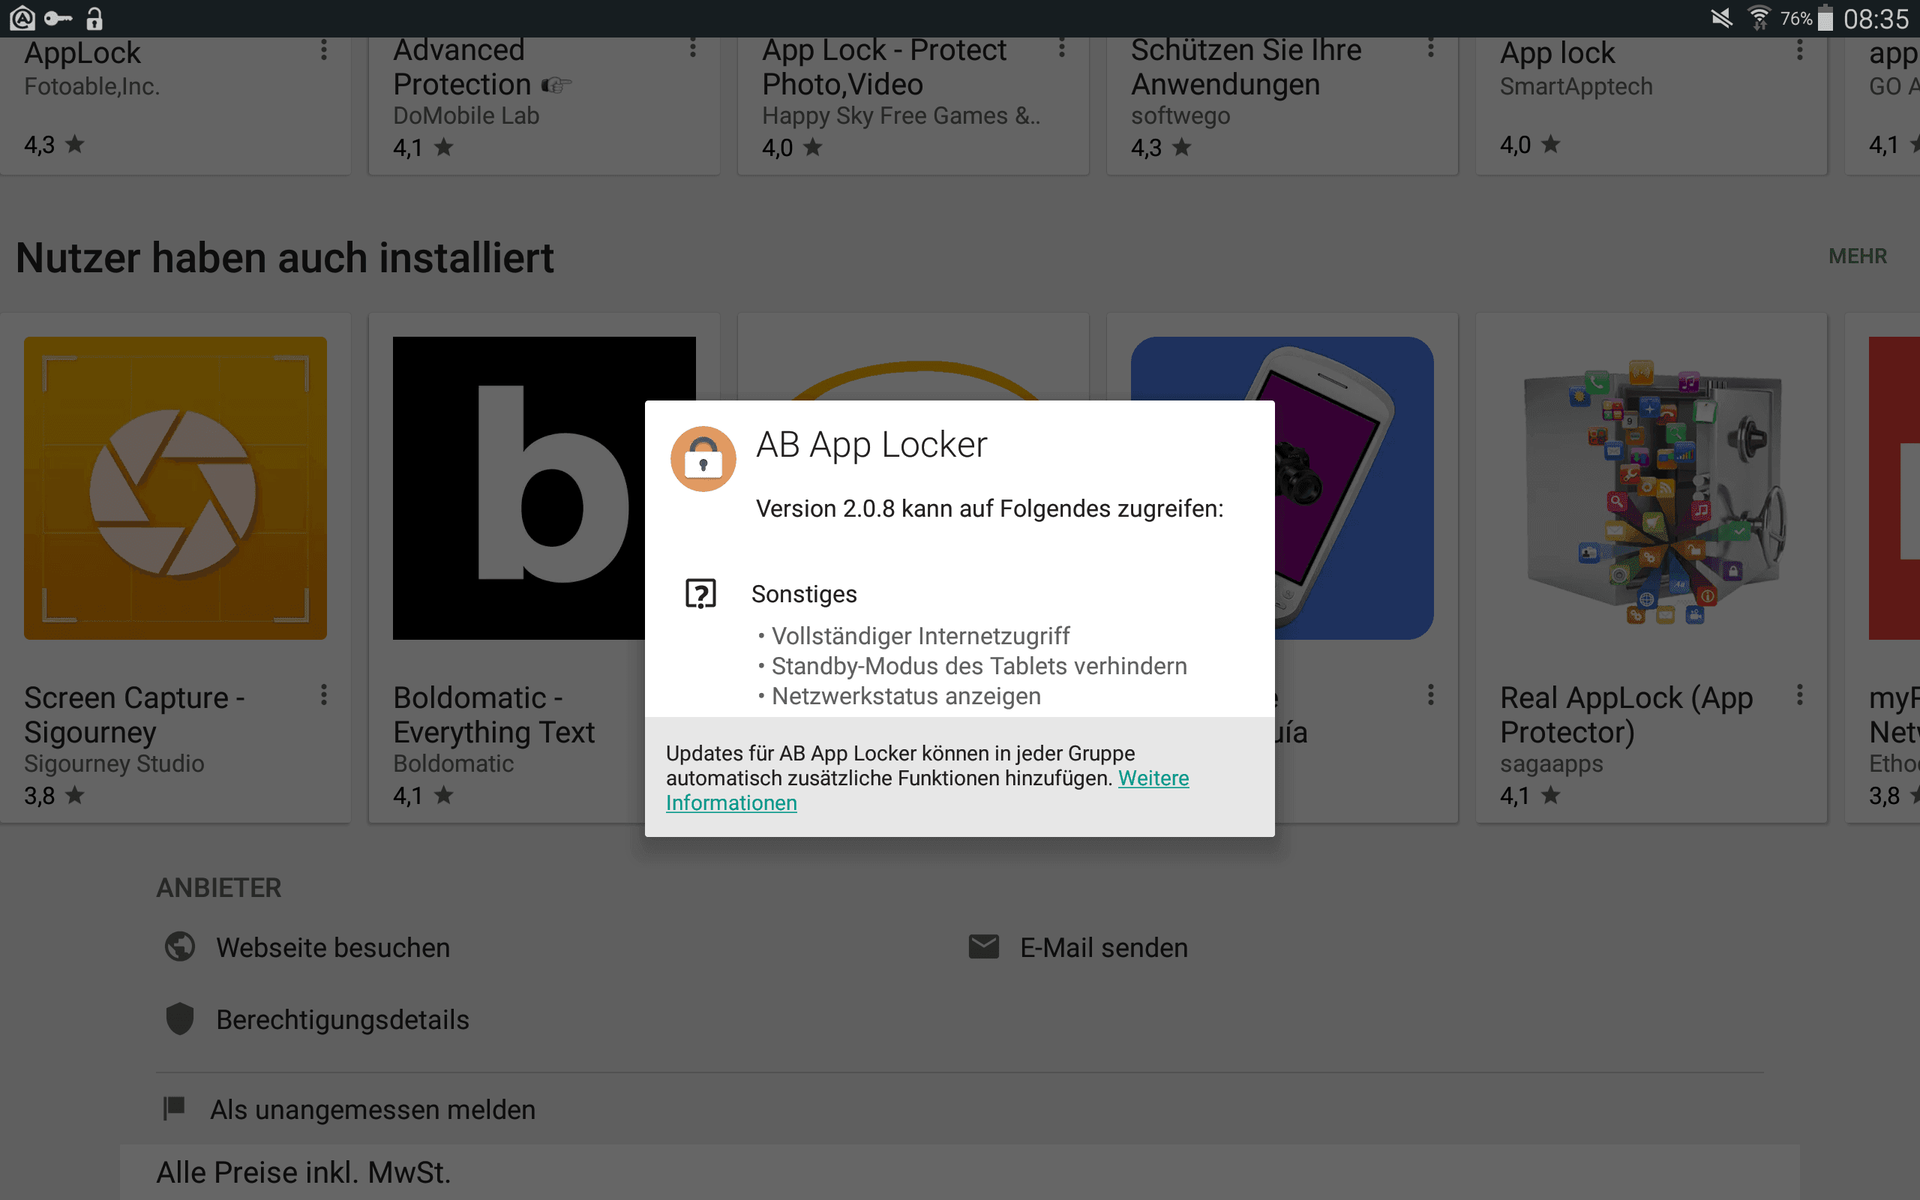The width and height of the screenshot is (1920, 1200).
Task: Open overflow menu for App lock by SmartApptech
Action: (1799, 50)
